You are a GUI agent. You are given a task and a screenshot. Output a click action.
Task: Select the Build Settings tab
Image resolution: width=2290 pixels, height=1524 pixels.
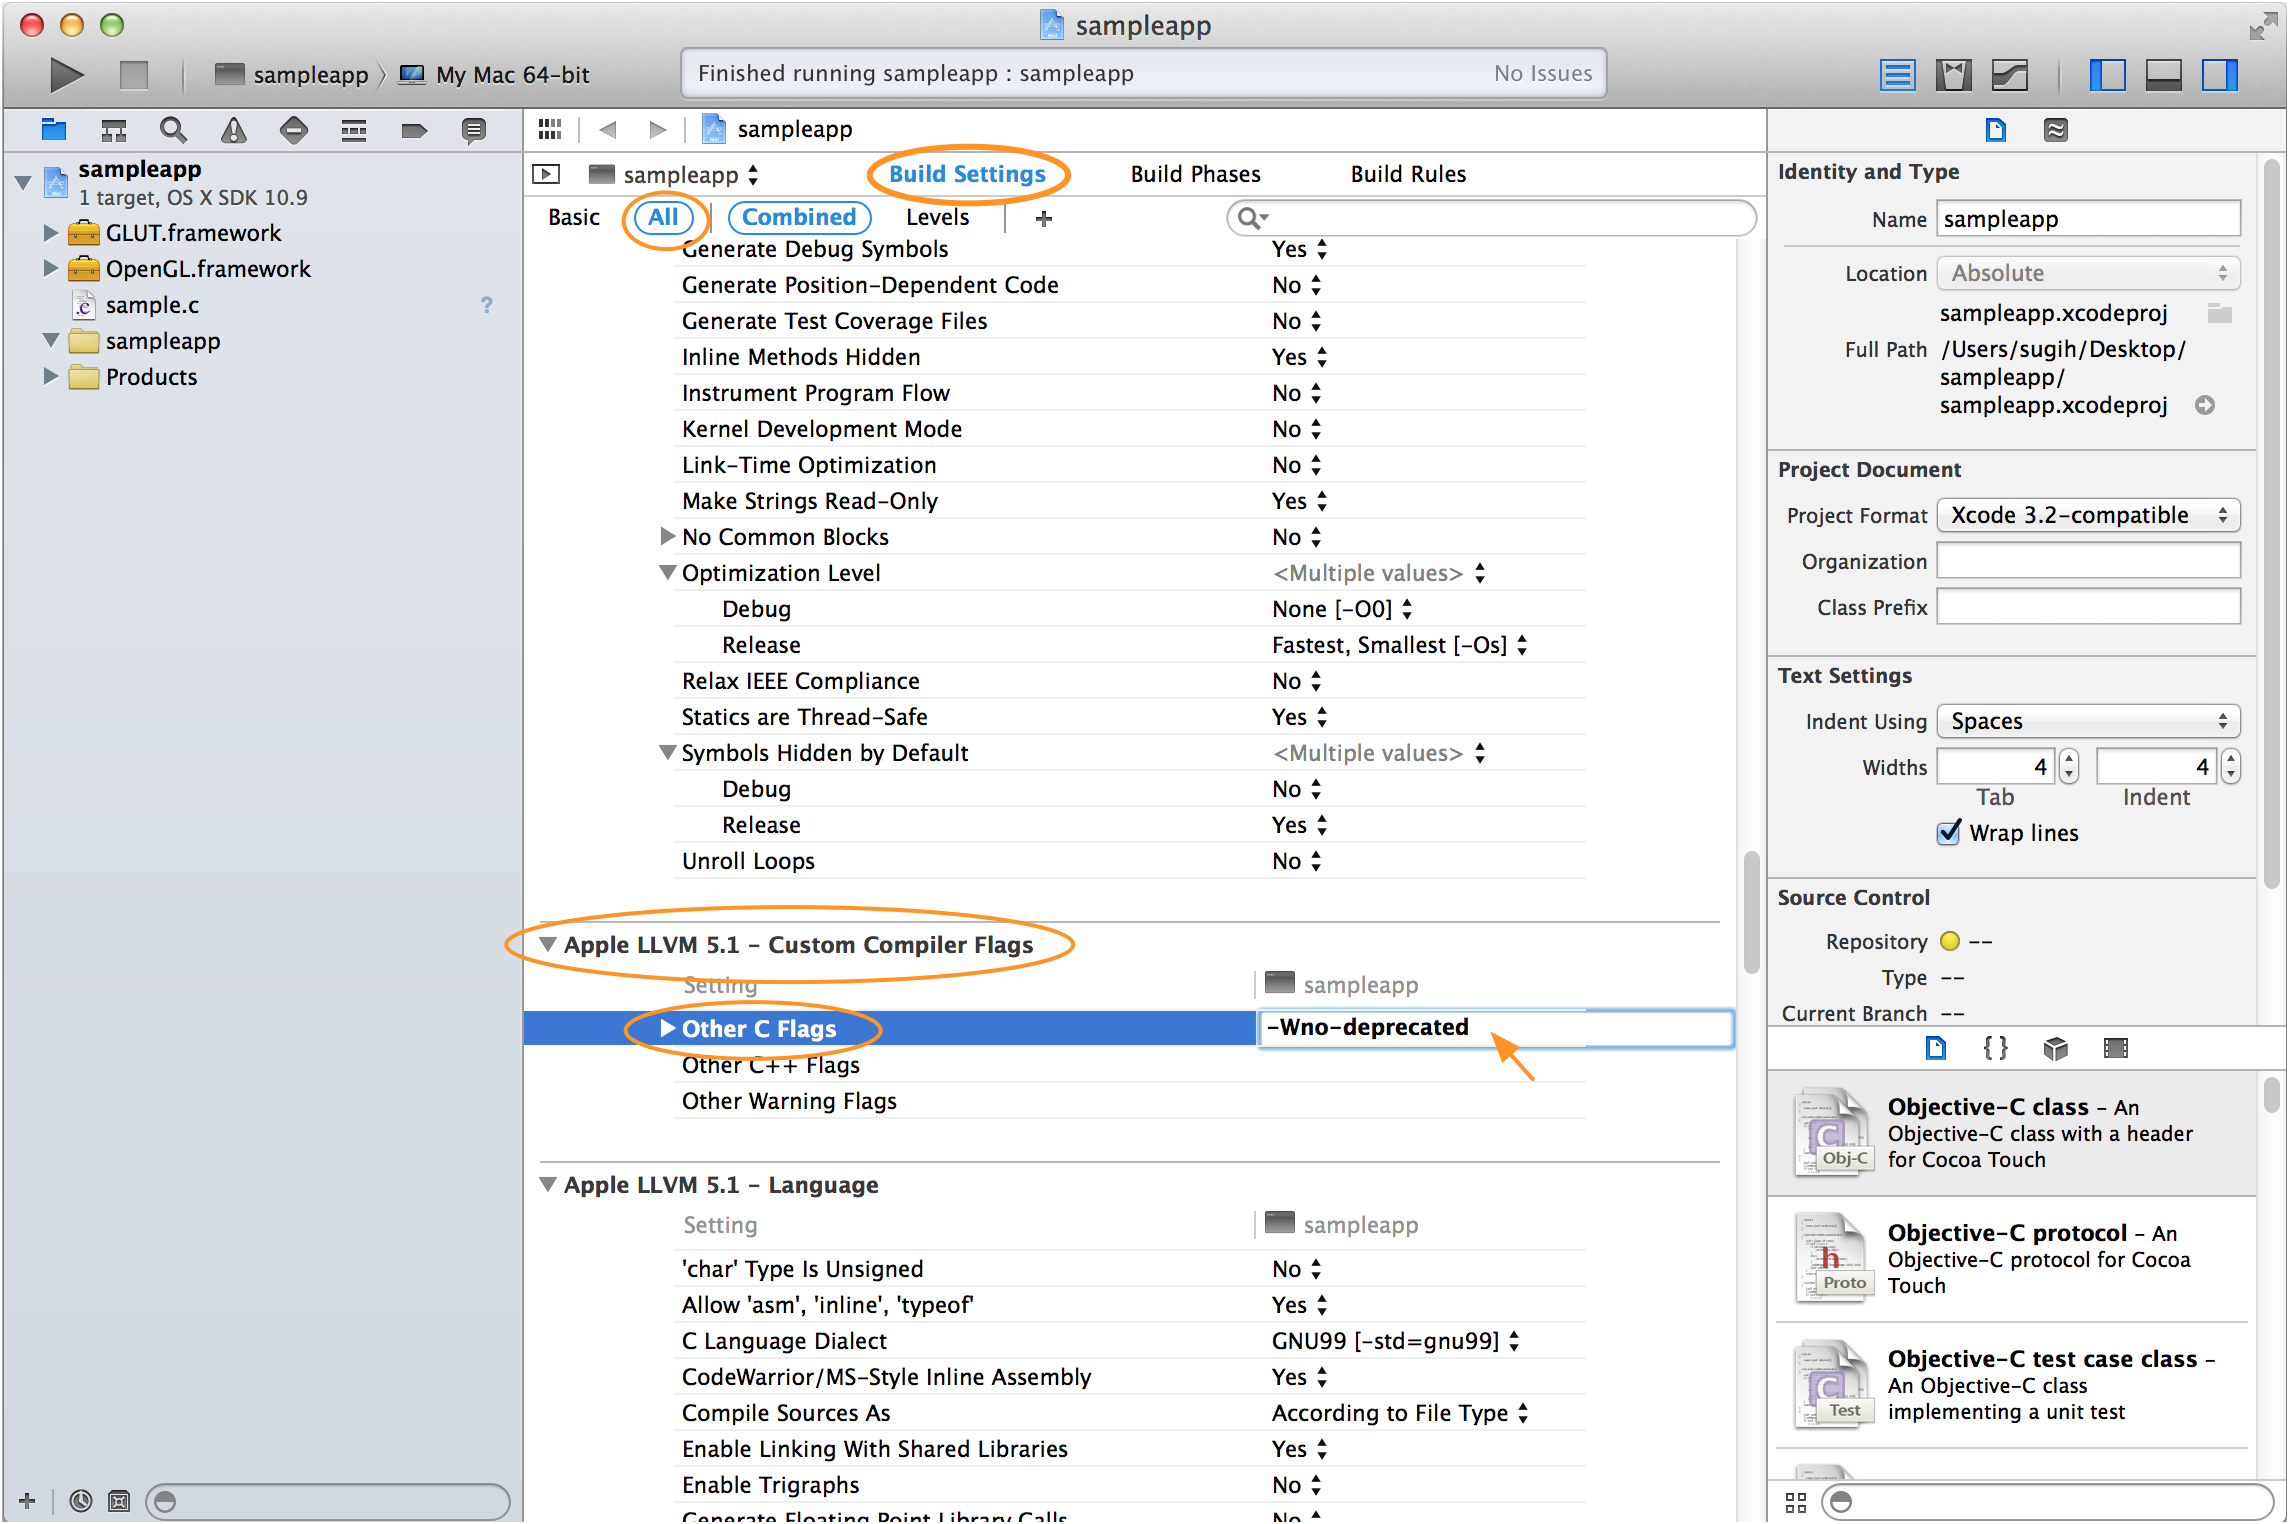click(x=967, y=172)
